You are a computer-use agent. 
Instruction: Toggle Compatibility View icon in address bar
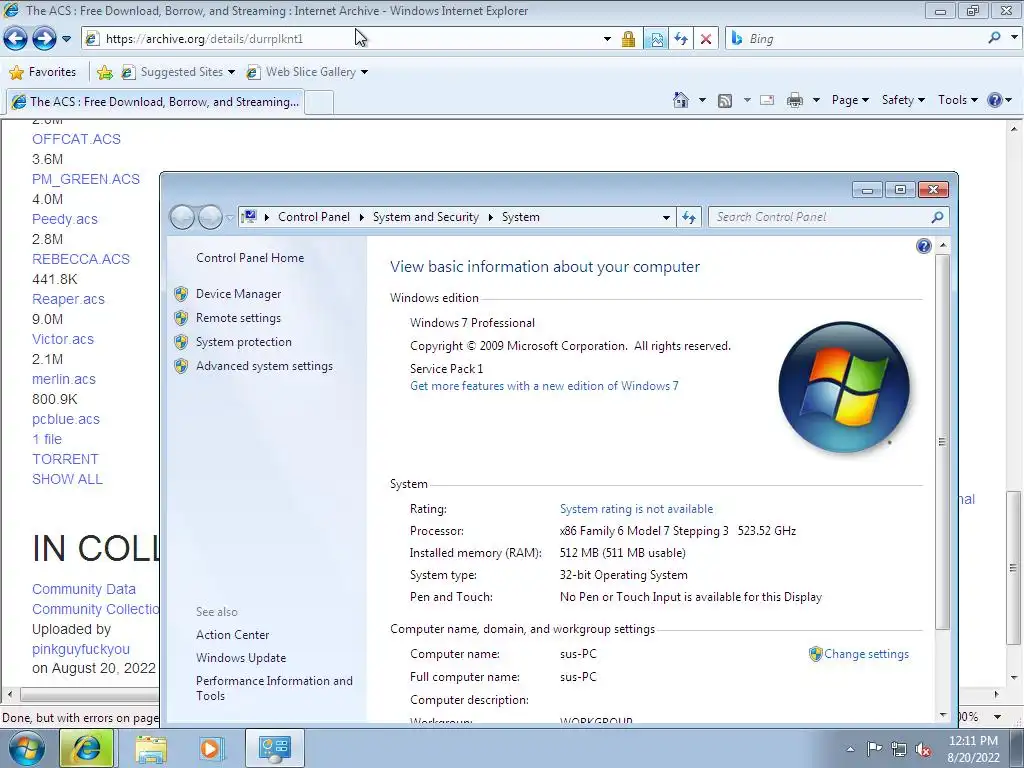click(x=656, y=39)
